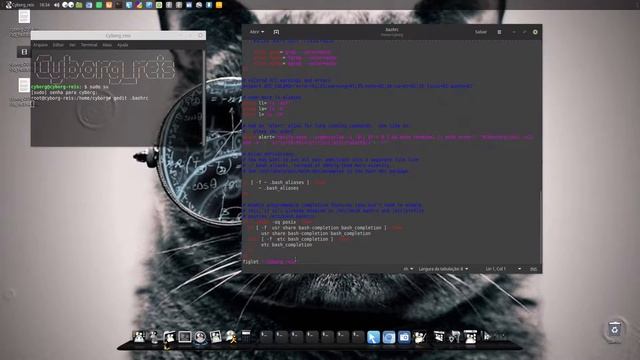This screenshot has width=640, height=360.
Task: Open the trash bin icon on the desktop
Action: pos(615,329)
